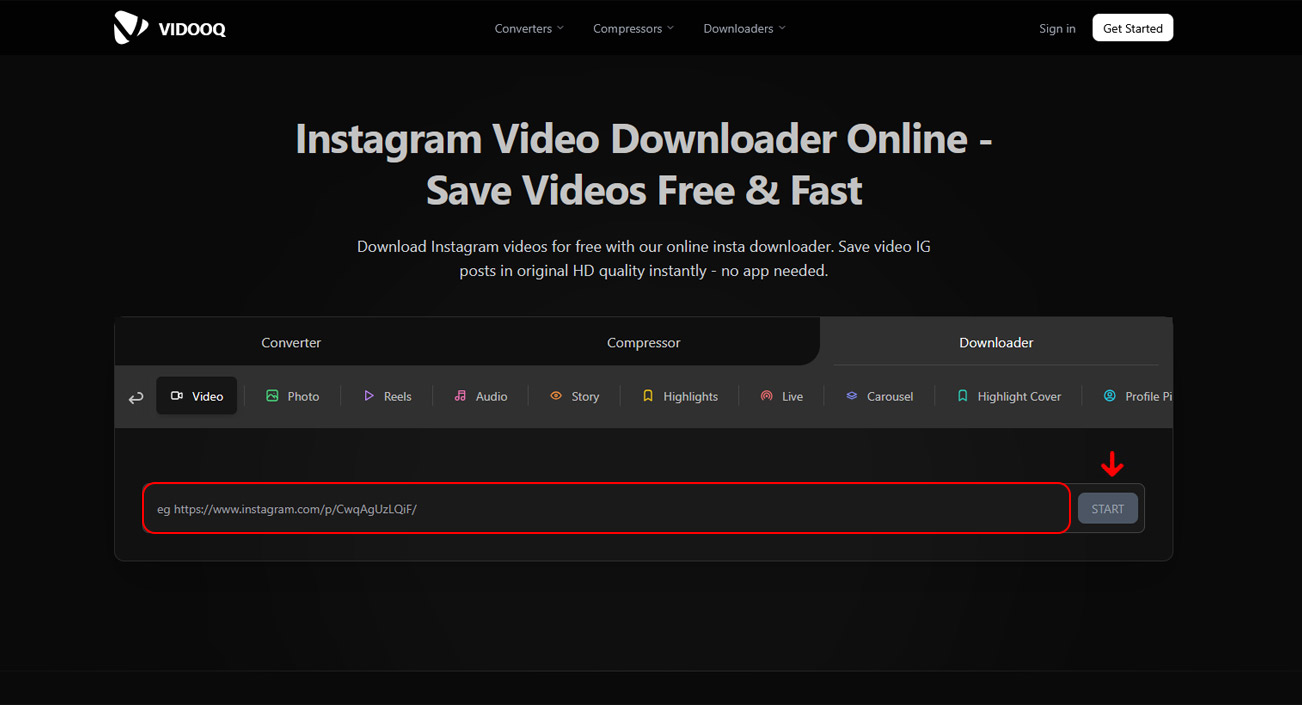1302x705 pixels.
Task: Select the Story eye icon
Action: point(556,396)
